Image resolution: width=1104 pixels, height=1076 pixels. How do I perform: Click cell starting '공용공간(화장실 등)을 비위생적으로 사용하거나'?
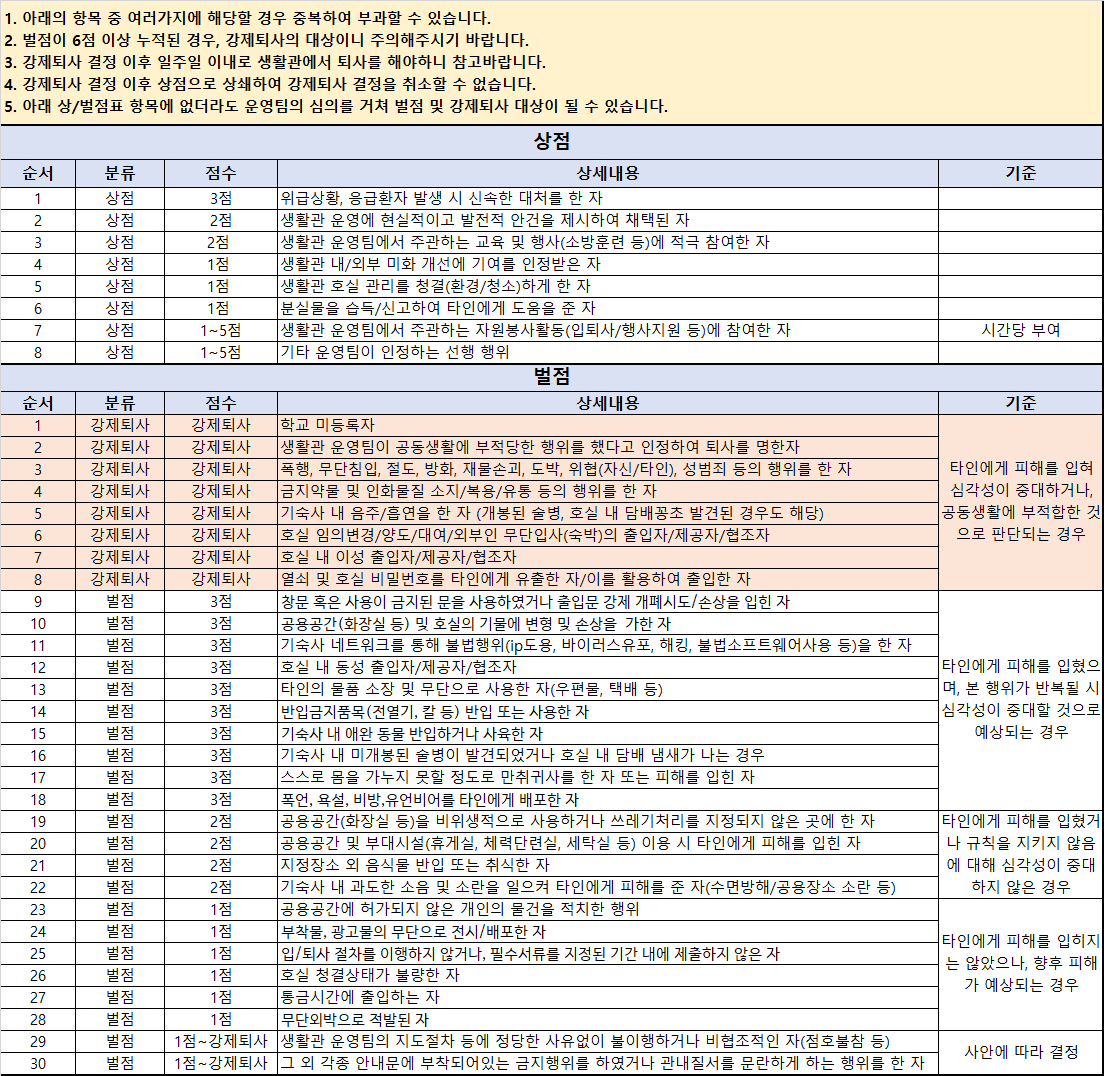click(x=608, y=821)
